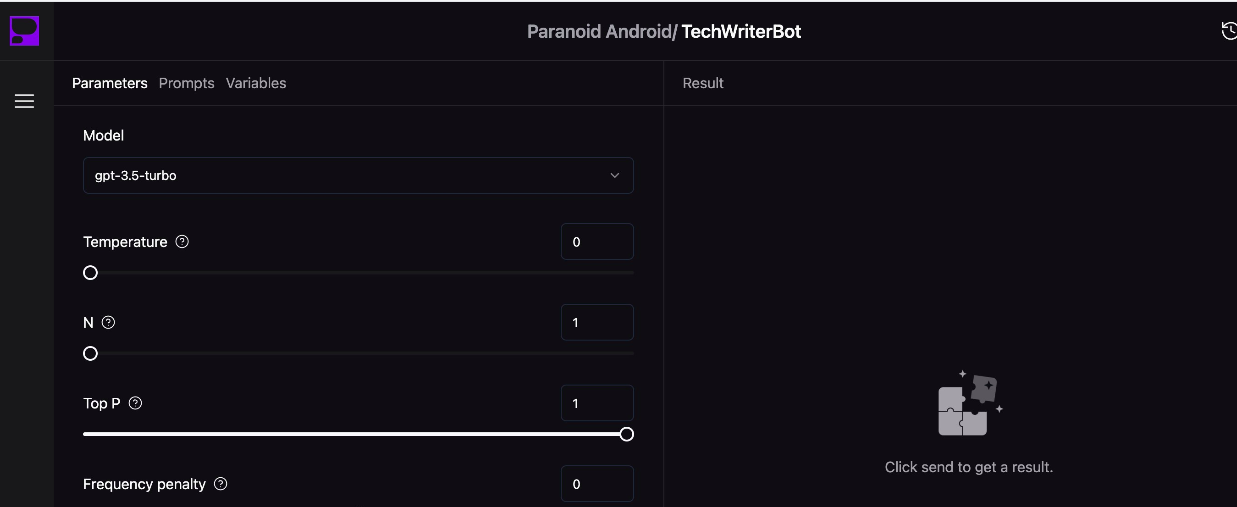
Task: Switch to the Prompts tab
Action: point(187,83)
